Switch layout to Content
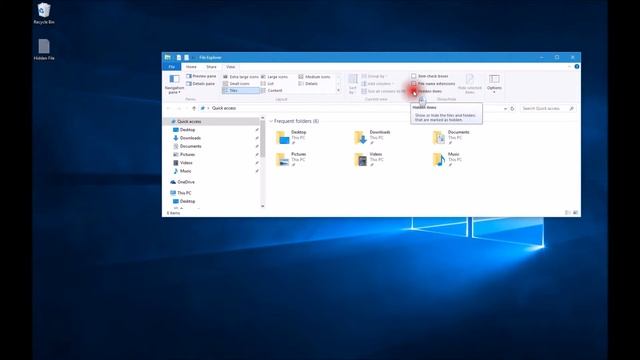The image size is (640, 360). (271, 91)
